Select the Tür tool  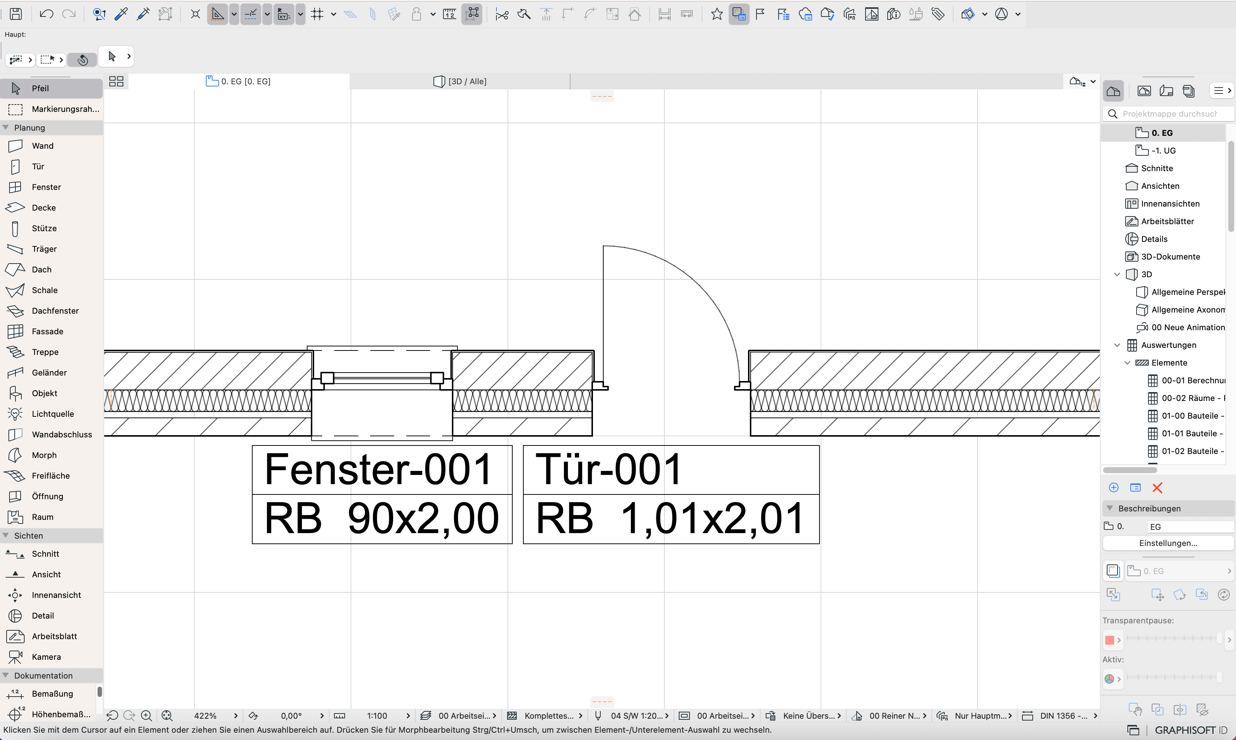coord(51,167)
